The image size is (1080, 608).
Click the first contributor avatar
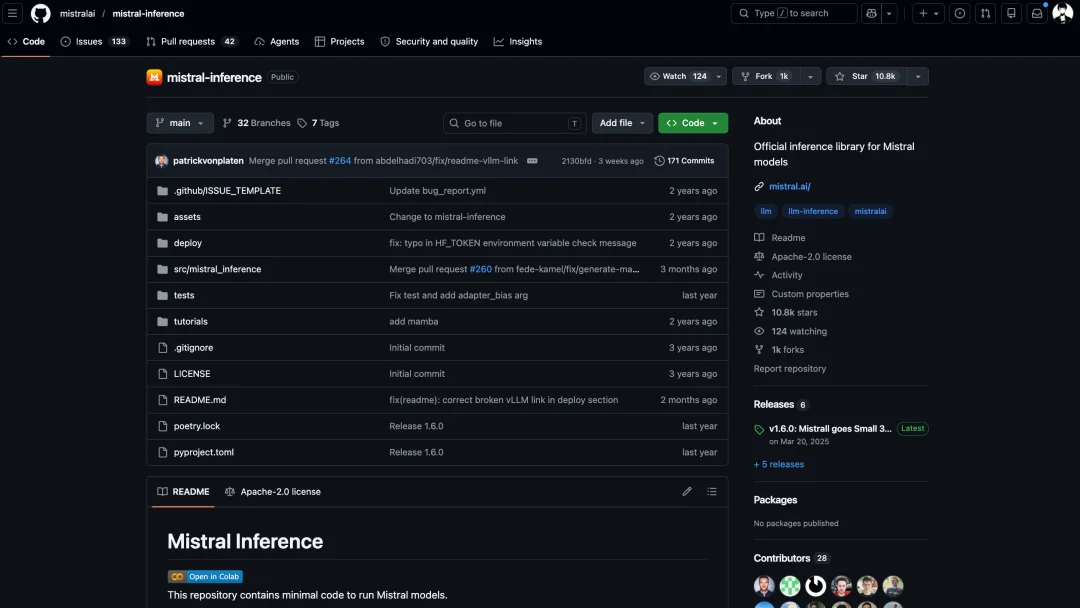pyautogui.click(x=764, y=585)
